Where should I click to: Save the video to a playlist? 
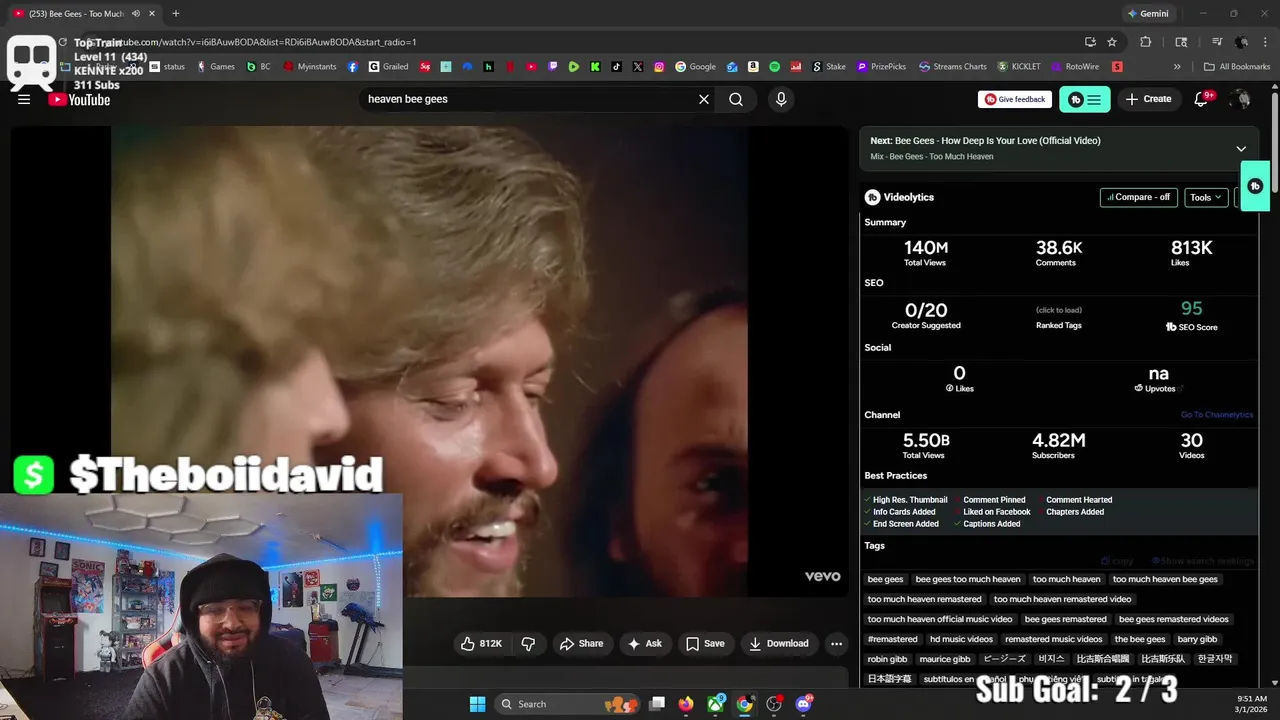tap(705, 643)
